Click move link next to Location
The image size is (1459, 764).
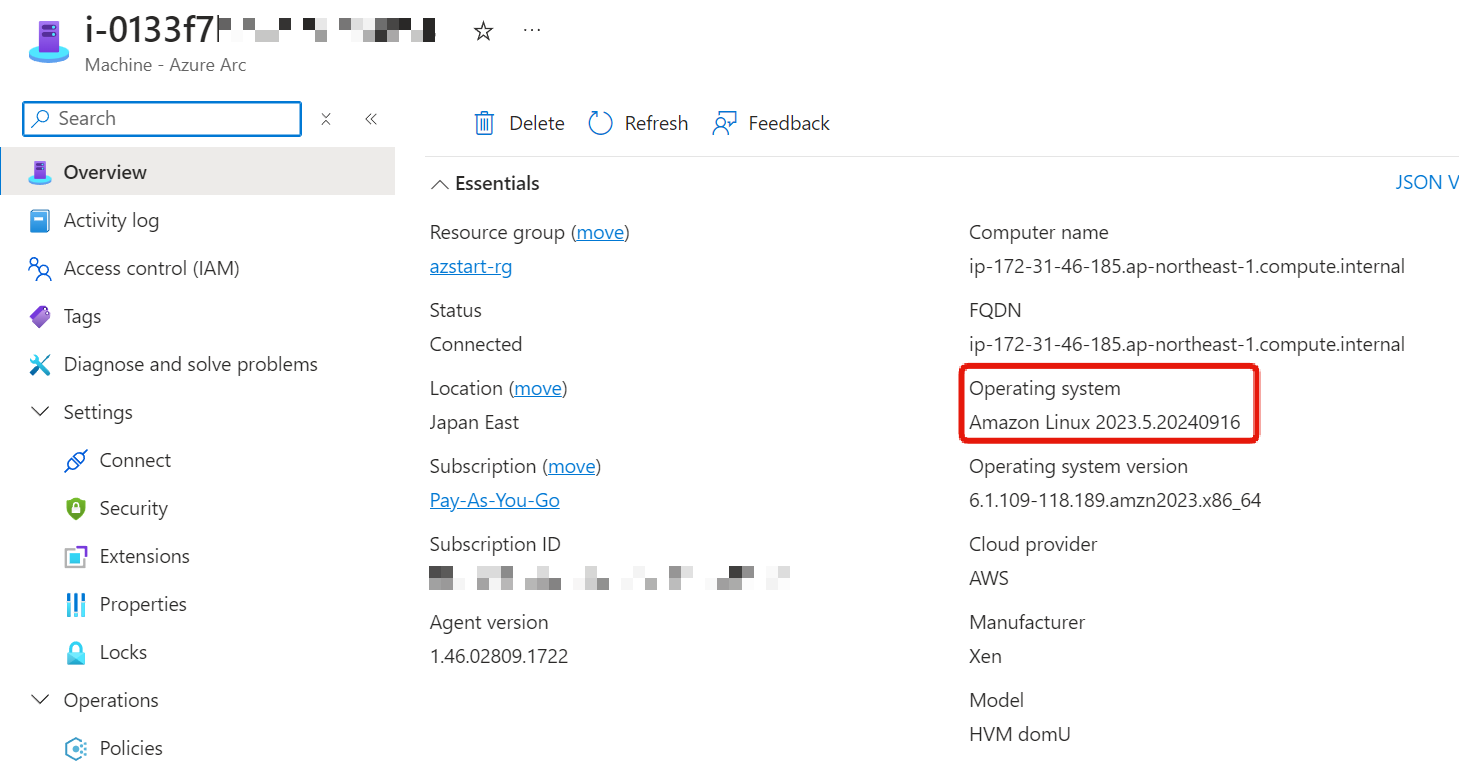coord(538,388)
